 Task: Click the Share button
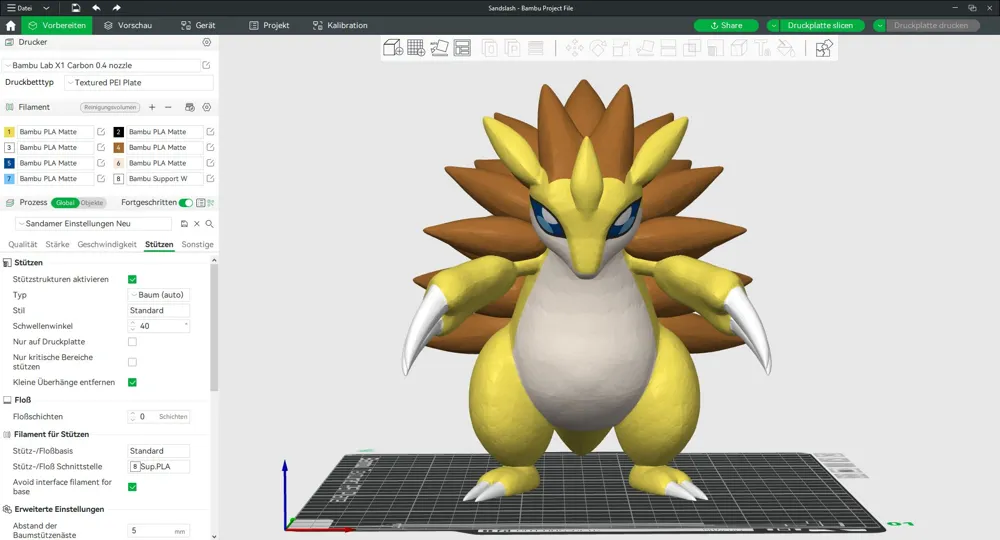(726, 26)
